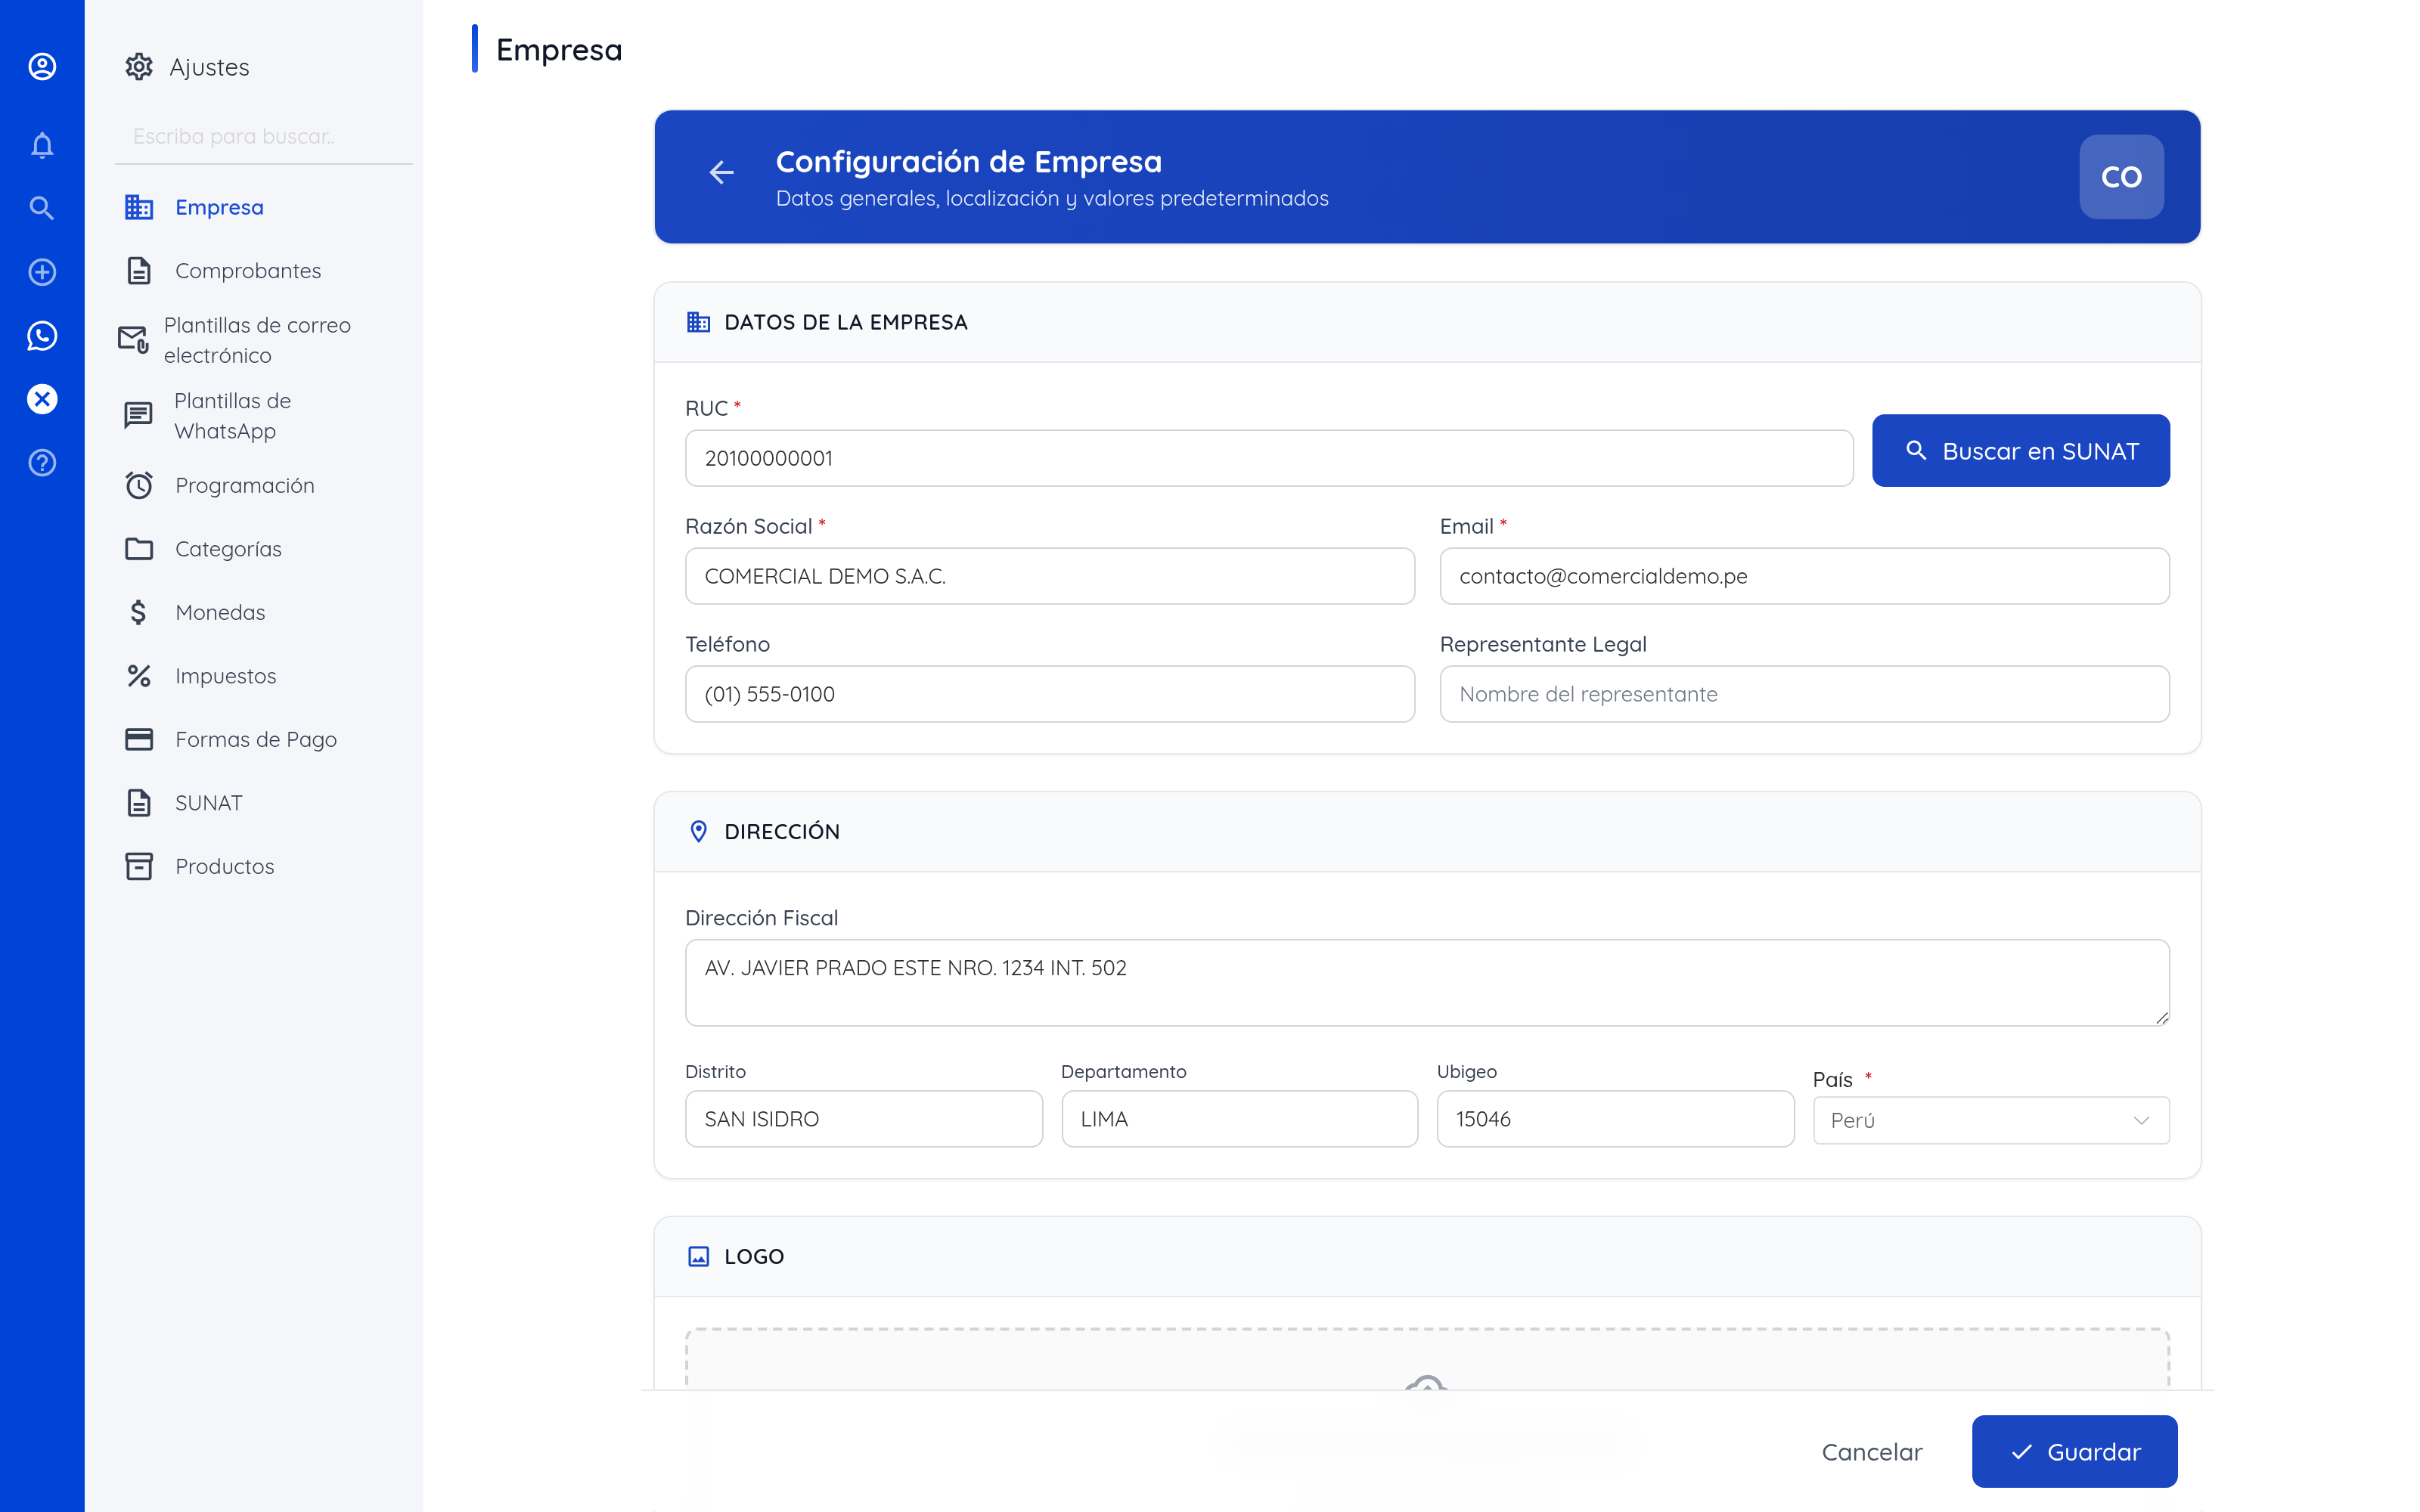Click the Logo image icon
The height and width of the screenshot is (1512, 2420).
tap(699, 1256)
